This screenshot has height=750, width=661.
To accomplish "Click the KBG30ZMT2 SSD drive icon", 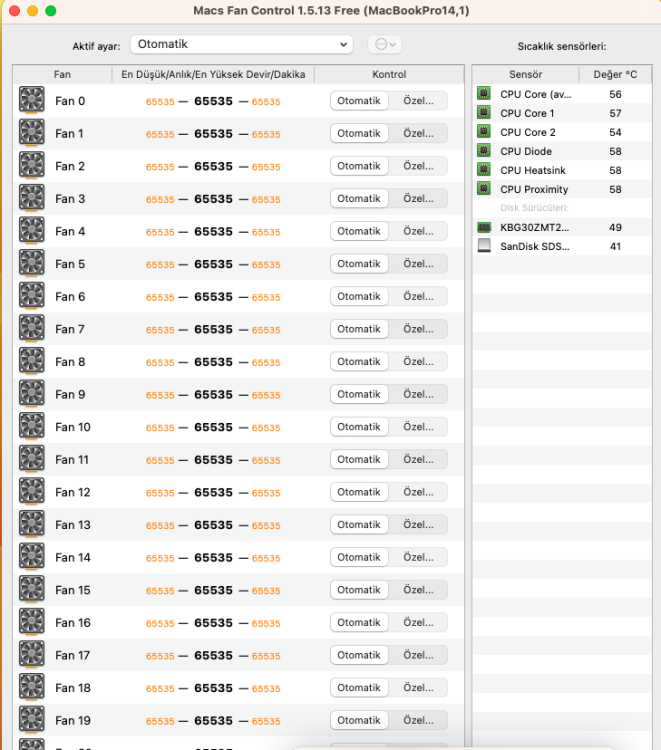I will click(x=484, y=227).
